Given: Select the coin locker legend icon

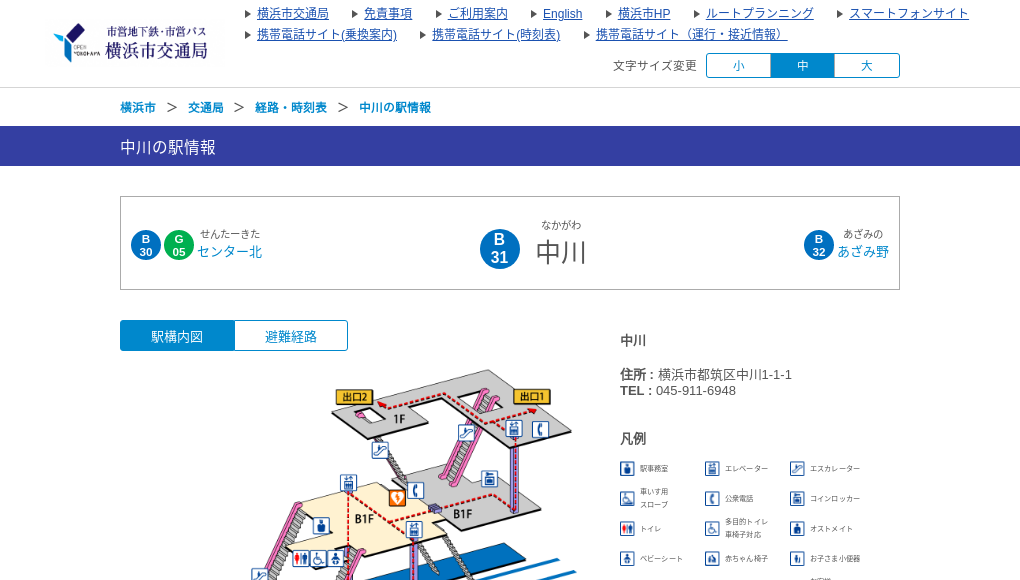Looking at the screenshot, I should (796, 499).
